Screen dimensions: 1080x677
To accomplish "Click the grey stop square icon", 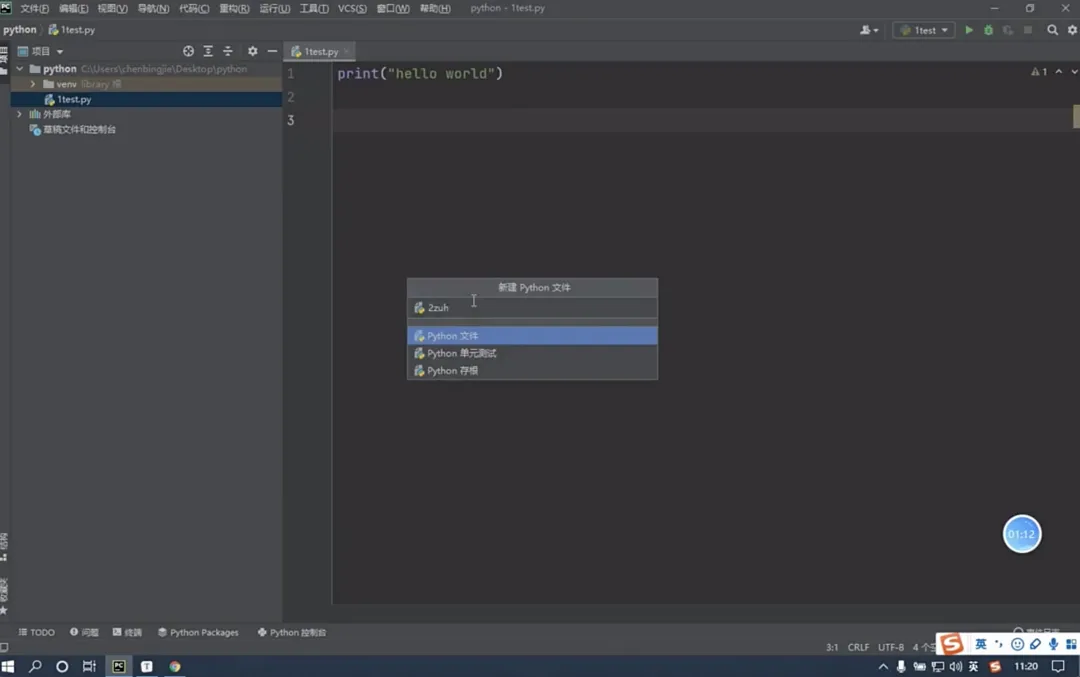I will tap(1028, 30).
